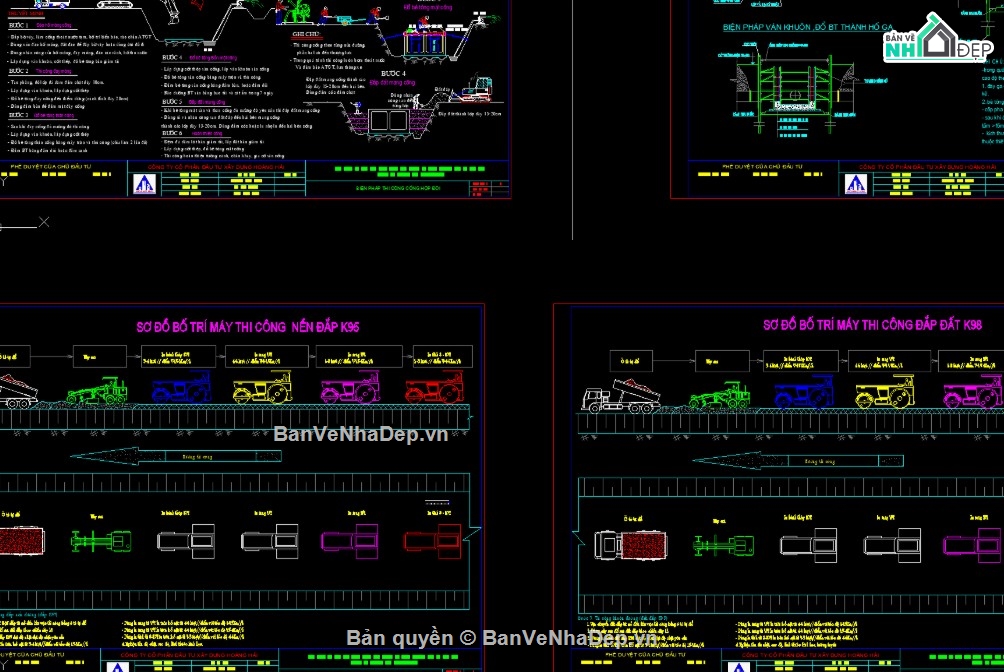Click the 'GHI CHÚ' notes heading
This screenshot has width=1004, height=672.
[305, 34]
